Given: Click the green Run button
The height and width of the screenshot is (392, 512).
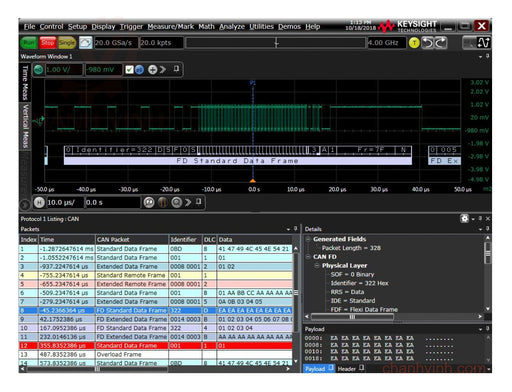Looking at the screenshot, I should (x=29, y=43).
